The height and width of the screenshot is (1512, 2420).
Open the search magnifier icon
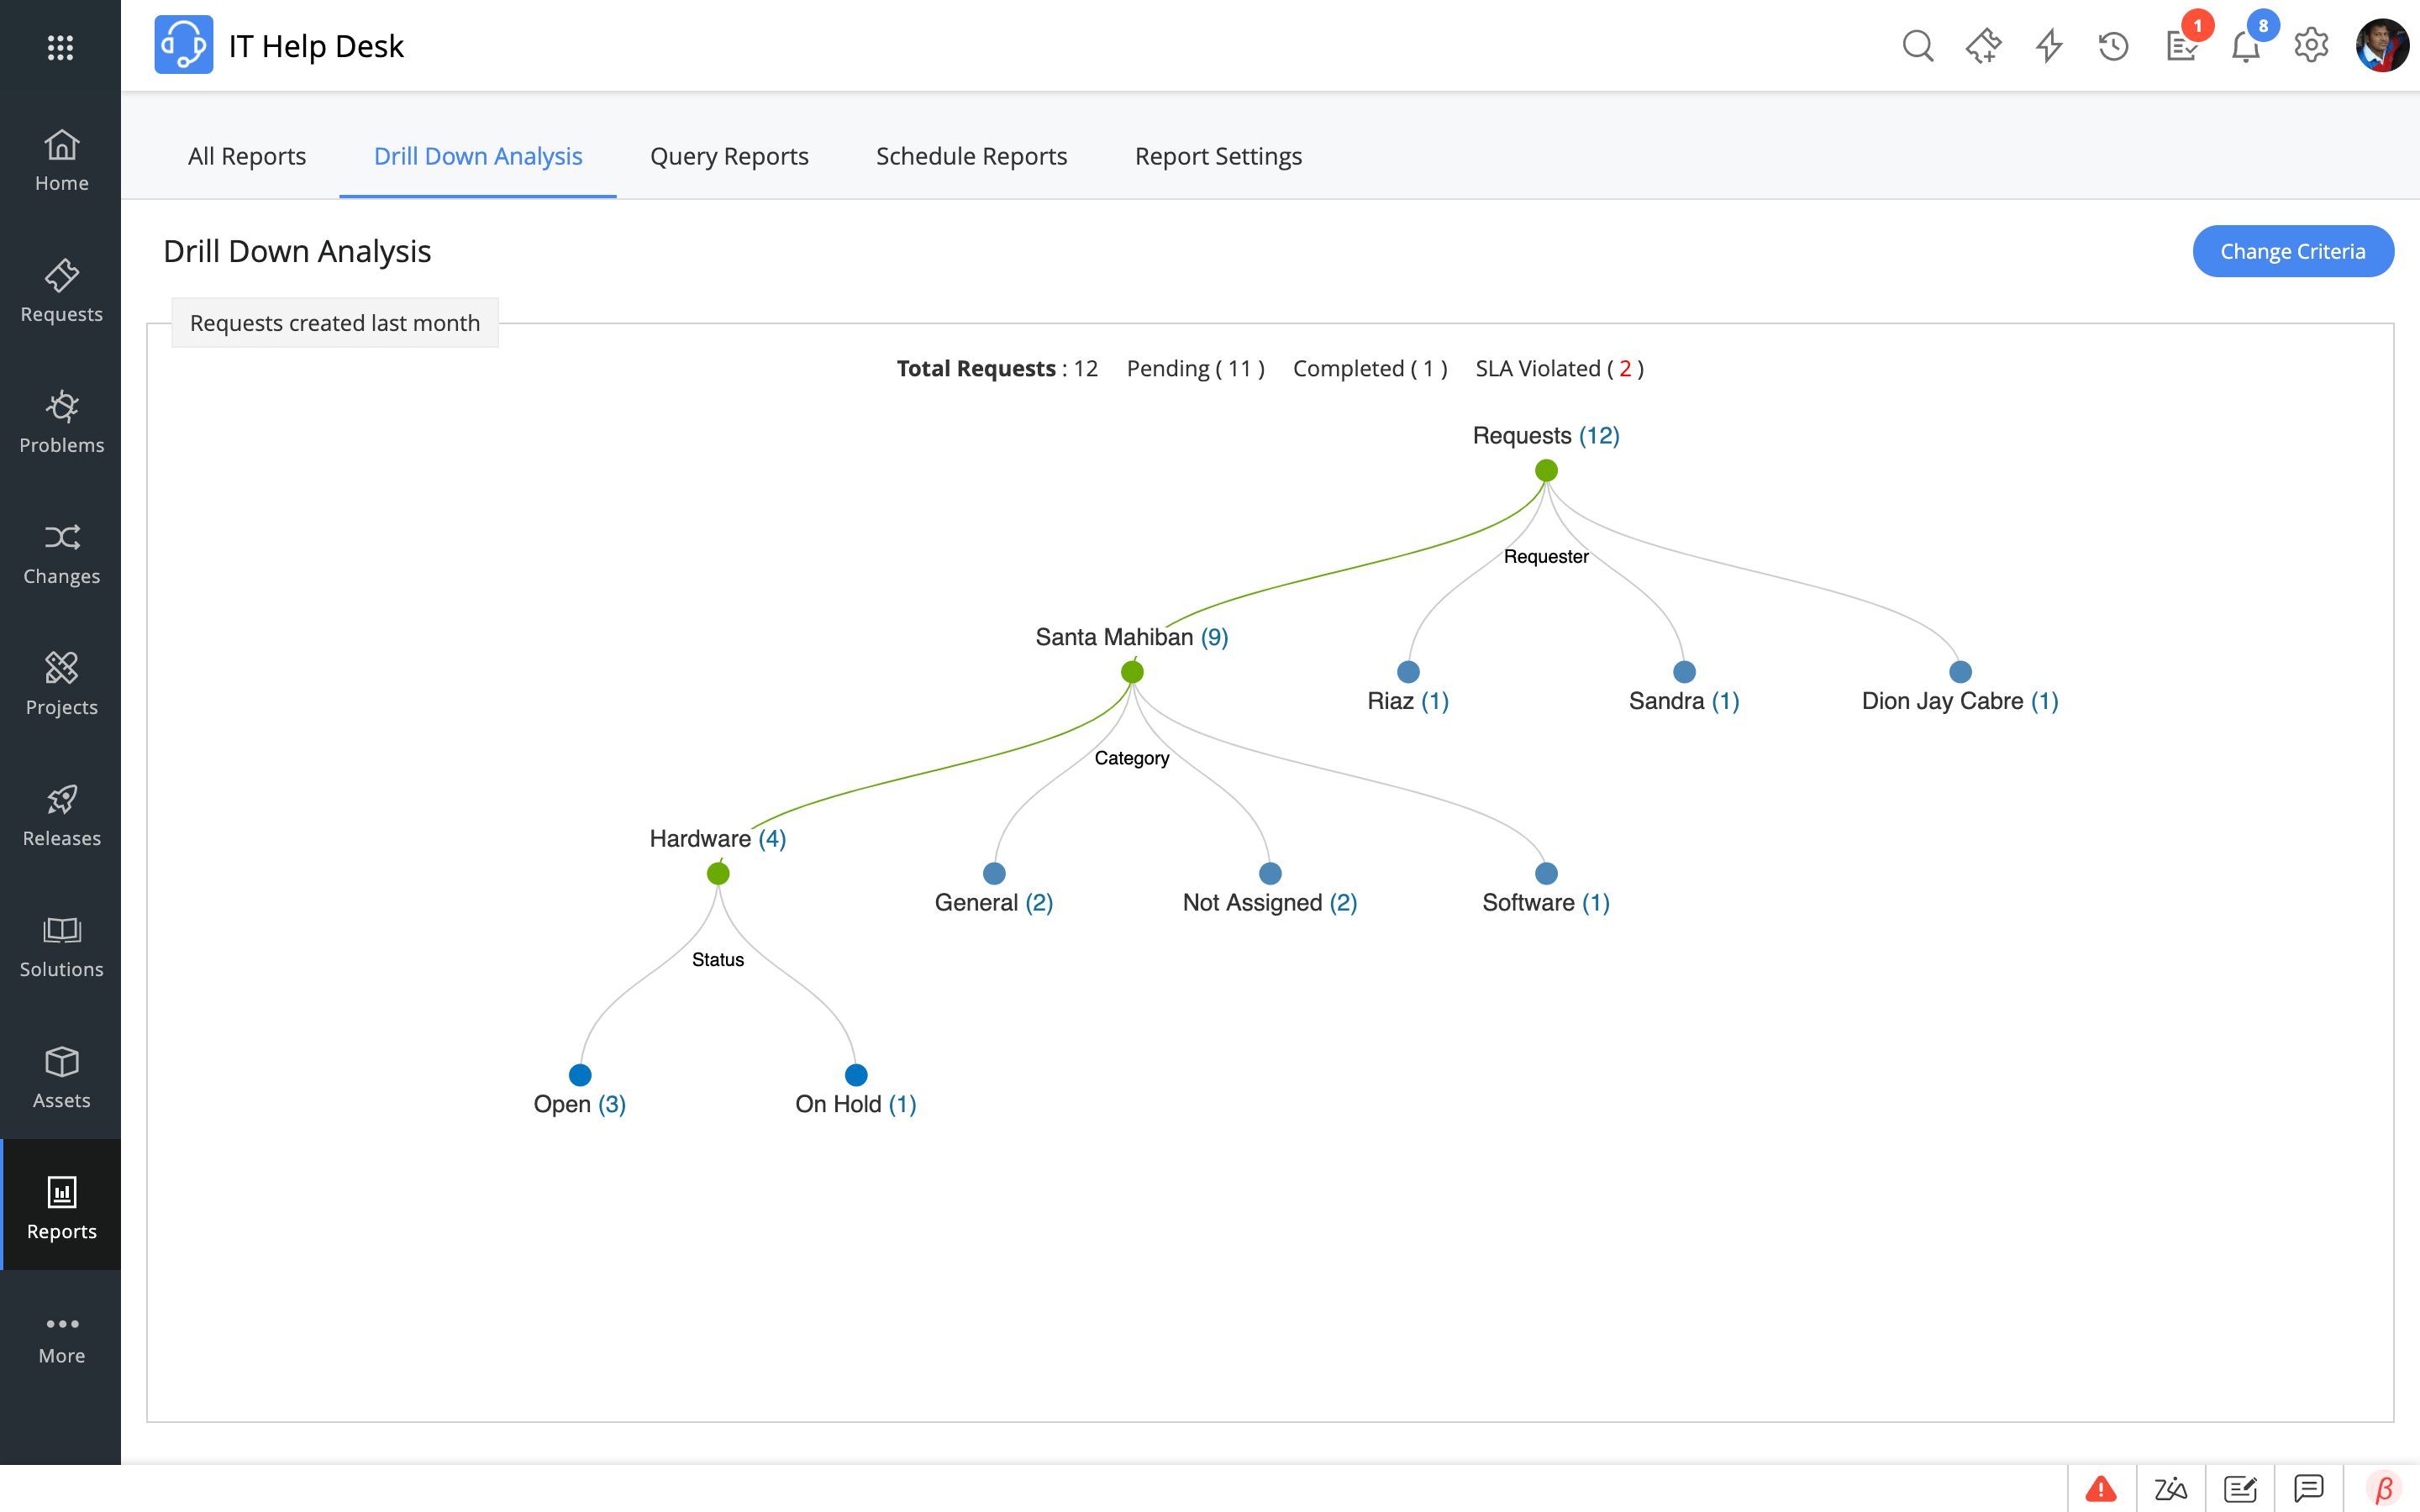(1917, 46)
